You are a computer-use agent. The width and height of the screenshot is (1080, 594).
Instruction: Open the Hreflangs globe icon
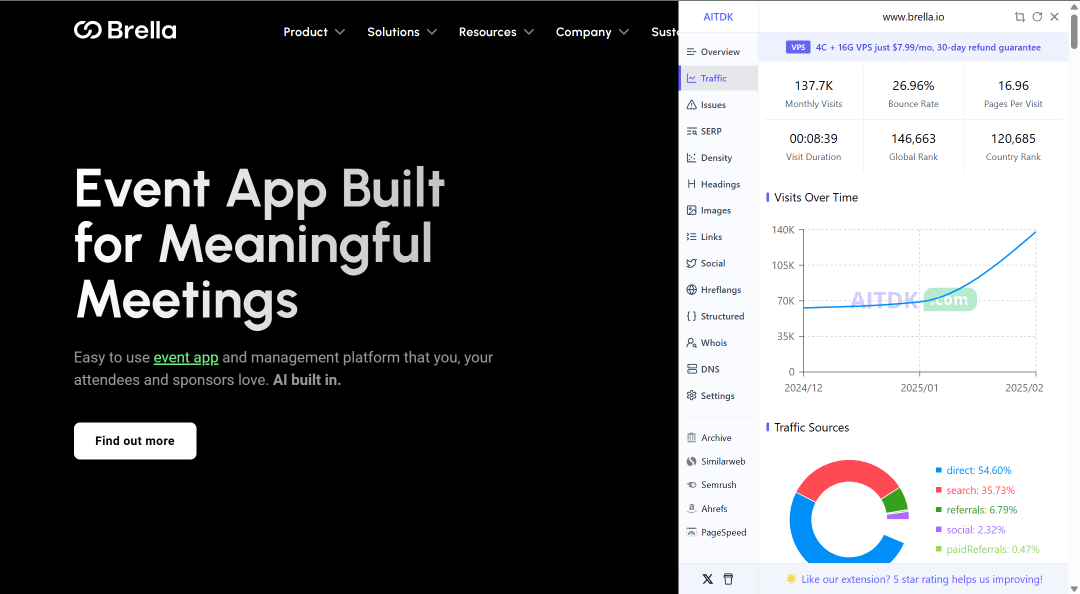[x=692, y=289]
